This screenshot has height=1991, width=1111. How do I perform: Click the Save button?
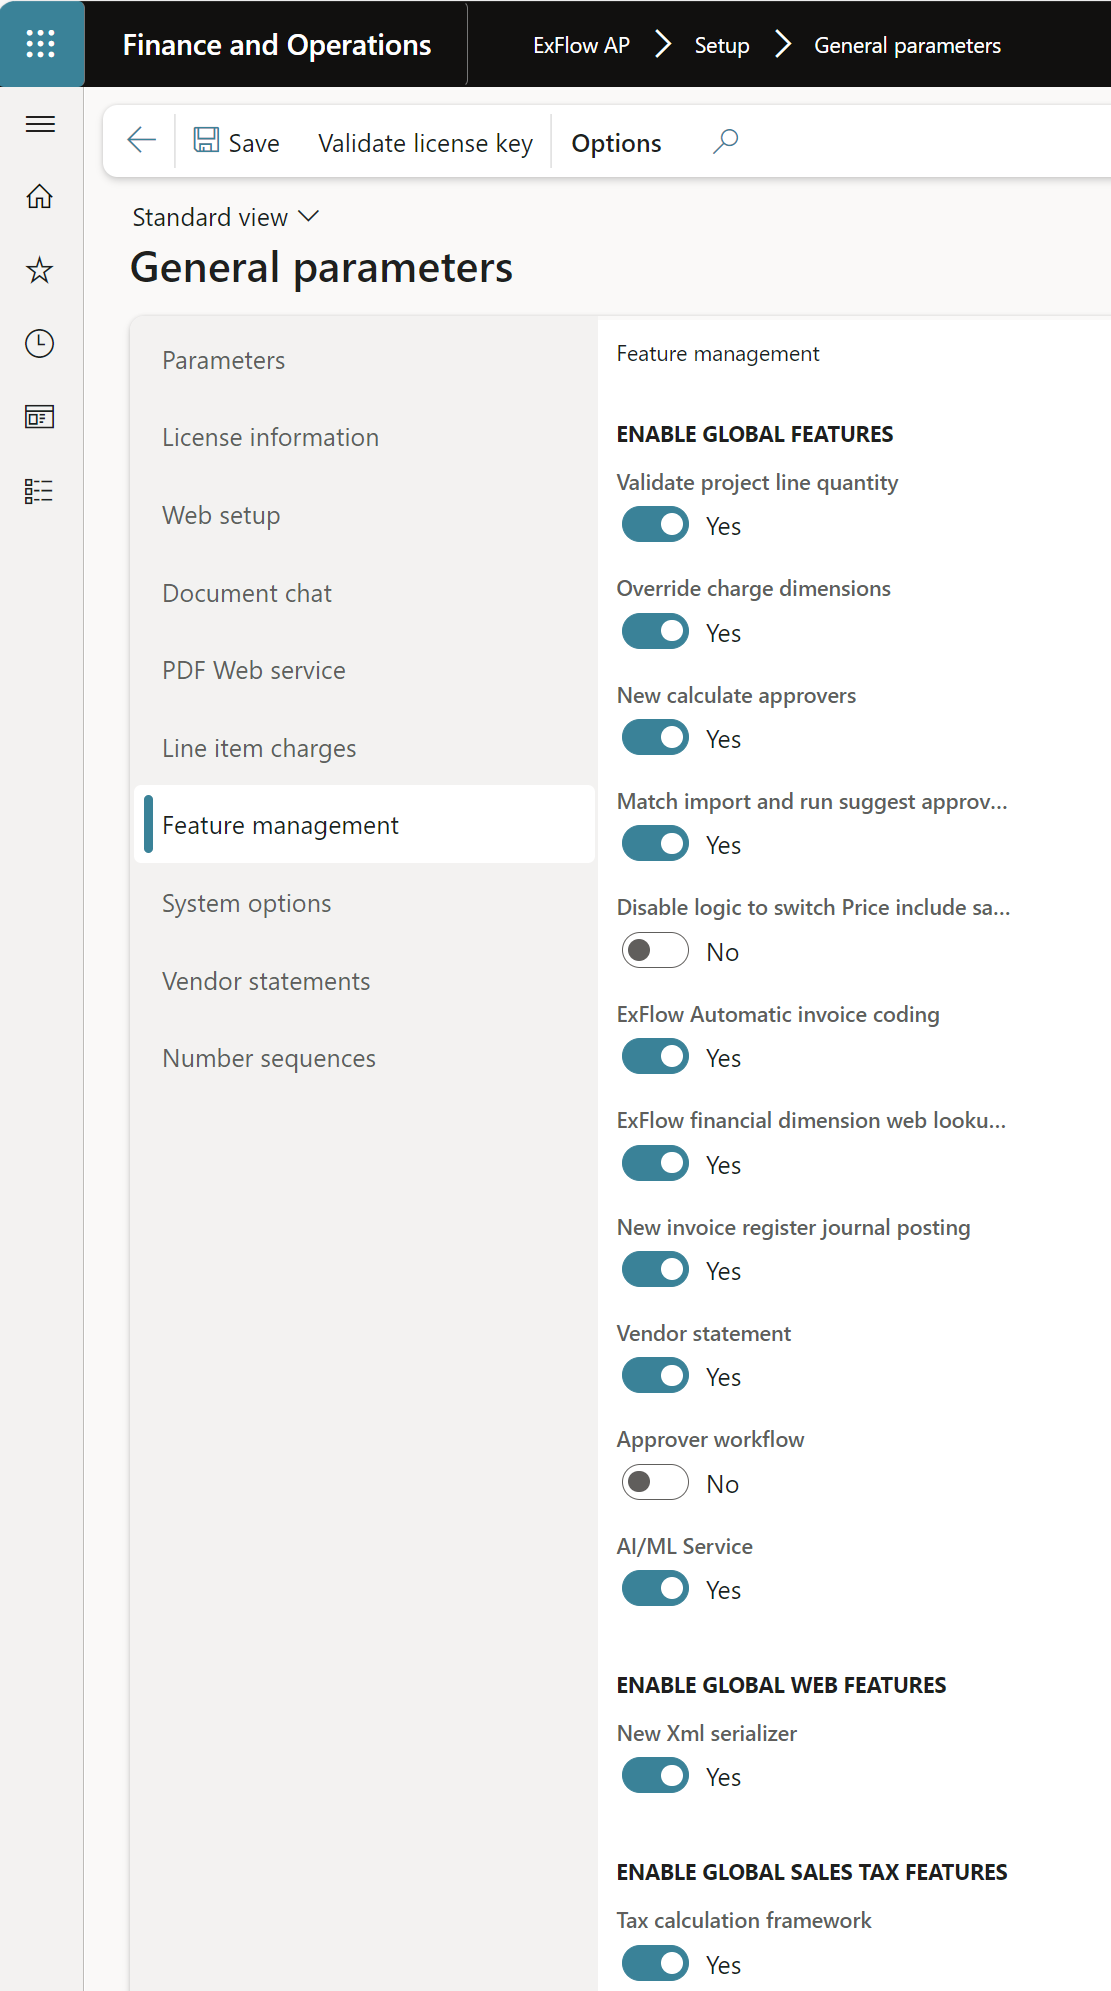pos(236,142)
